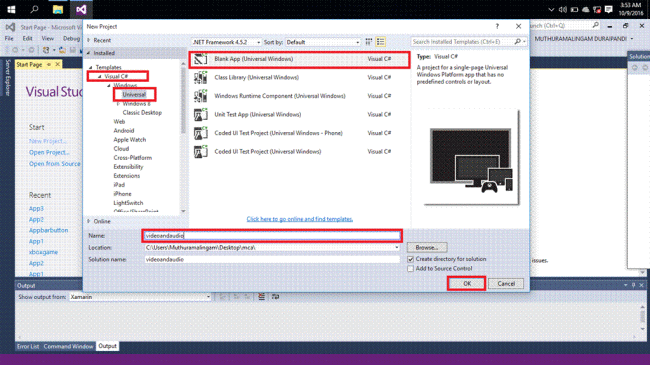
Task: Toggle Word Wrap icon in Output toolbar
Action: 275,297
